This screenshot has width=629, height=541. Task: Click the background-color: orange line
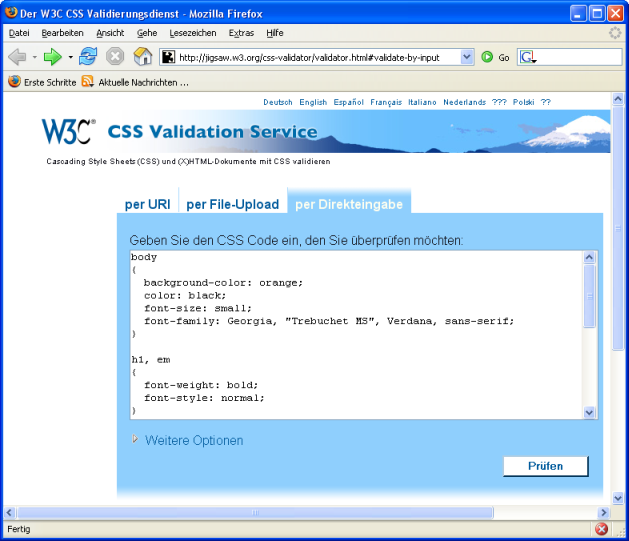click(223, 283)
